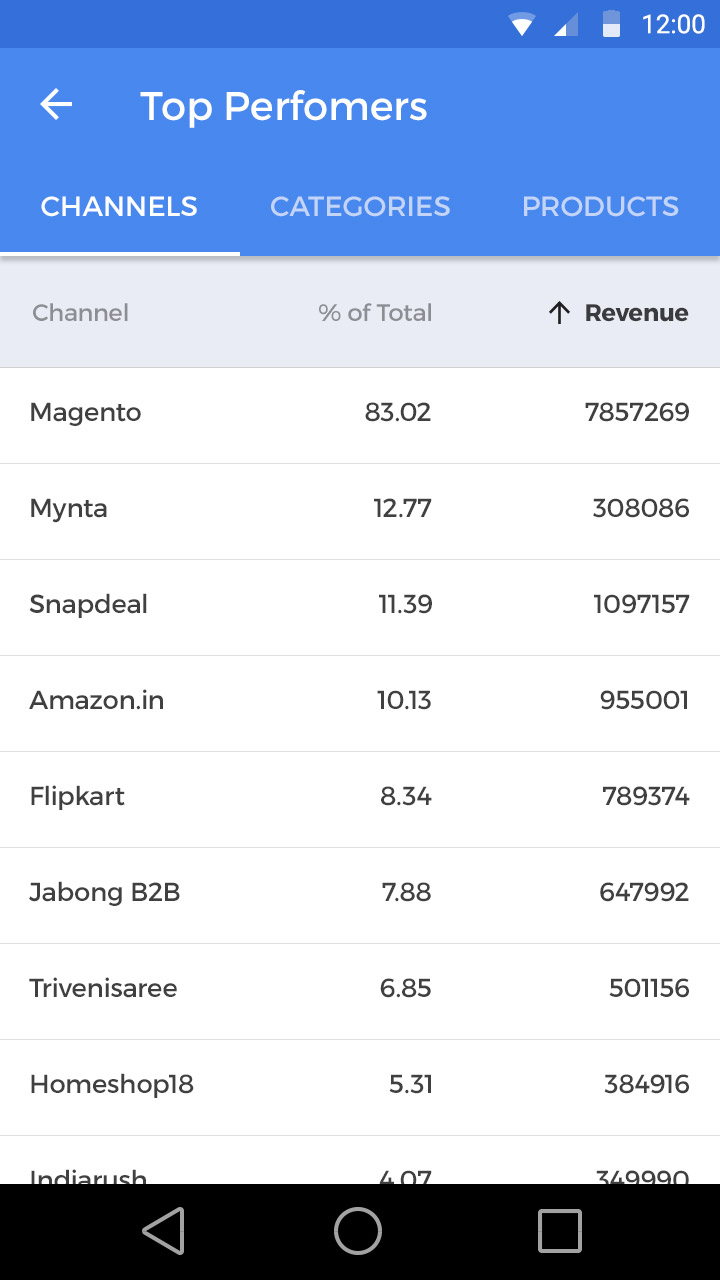Tap the back arrow icon
The image size is (720, 1280).
tap(56, 105)
